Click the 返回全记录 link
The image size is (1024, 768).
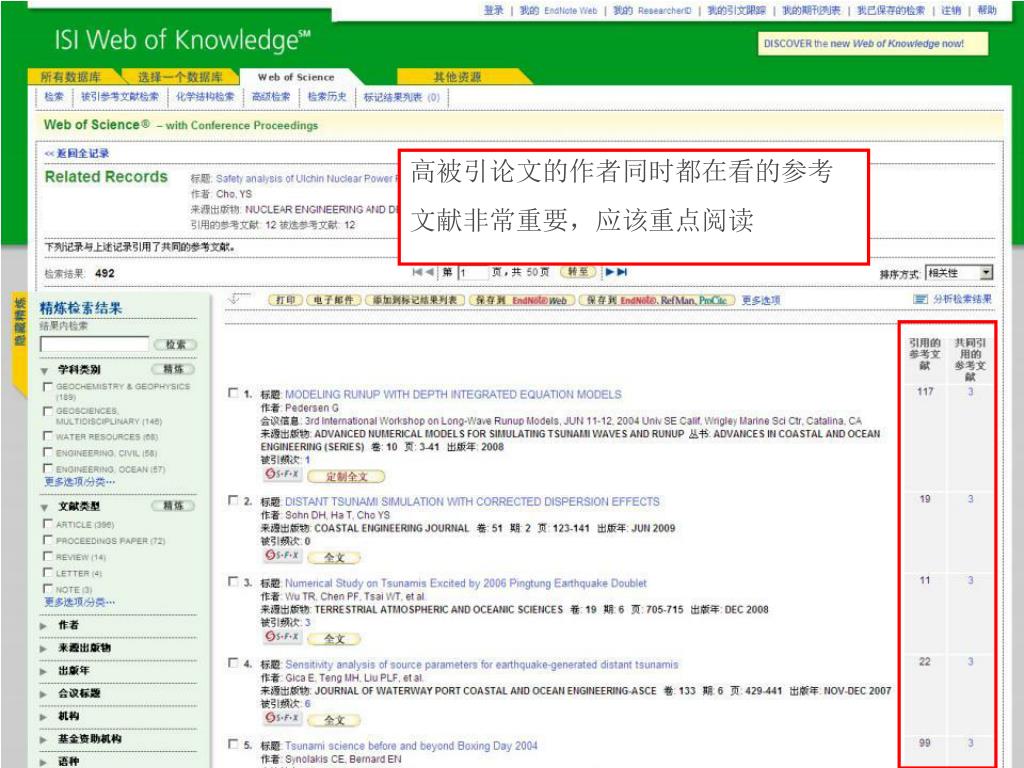(77, 153)
